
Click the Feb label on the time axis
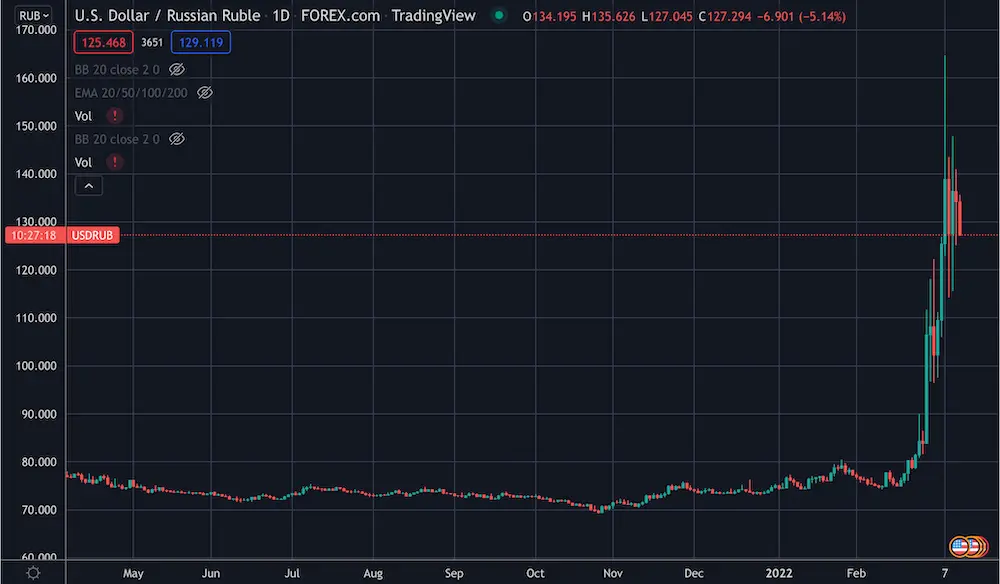pyautogui.click(x=856, y=573)
